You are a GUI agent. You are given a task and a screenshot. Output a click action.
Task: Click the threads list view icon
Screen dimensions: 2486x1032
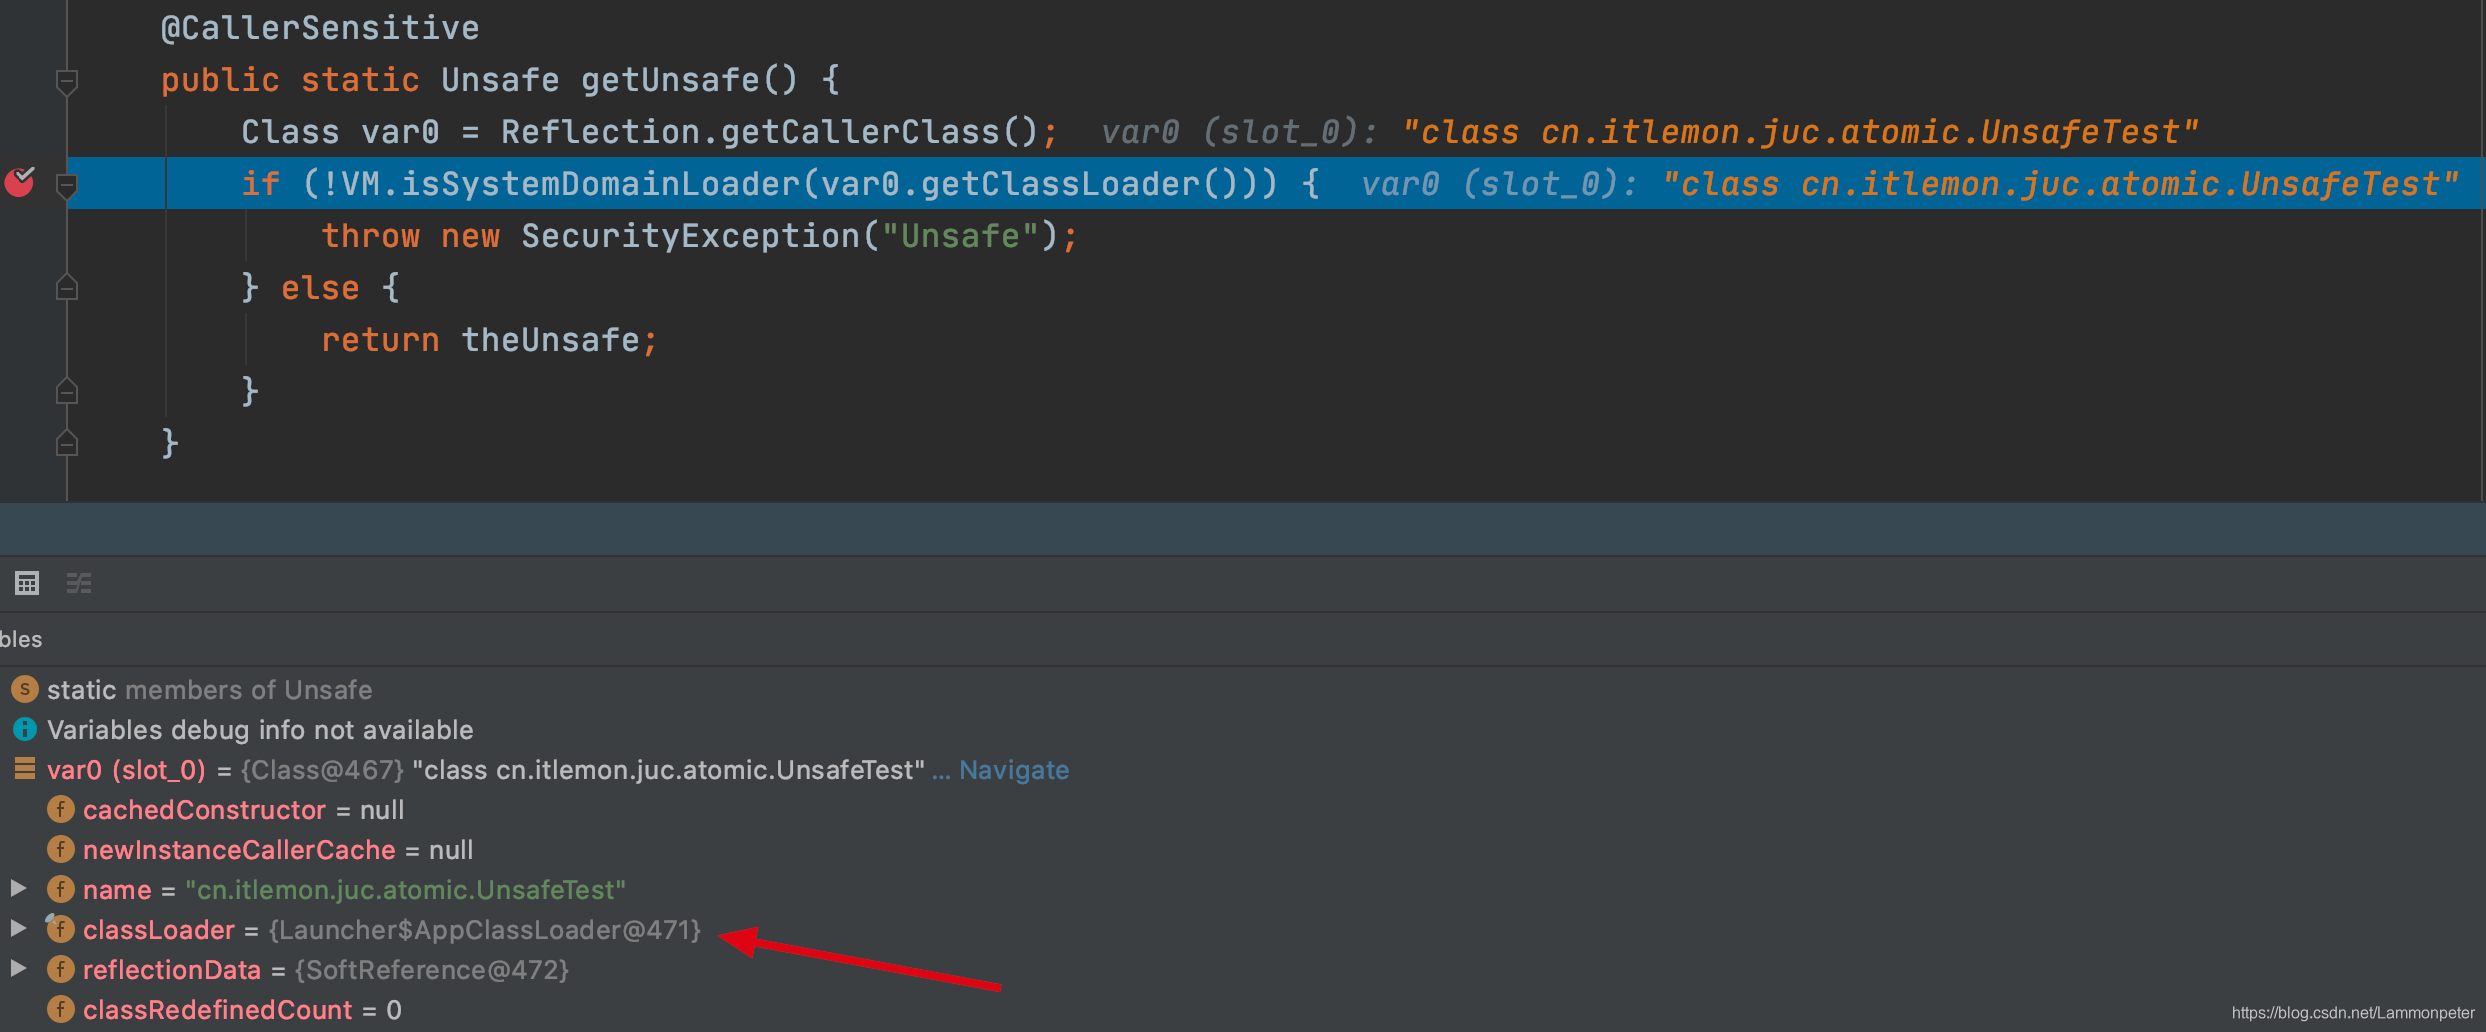[x=79, y=583]
